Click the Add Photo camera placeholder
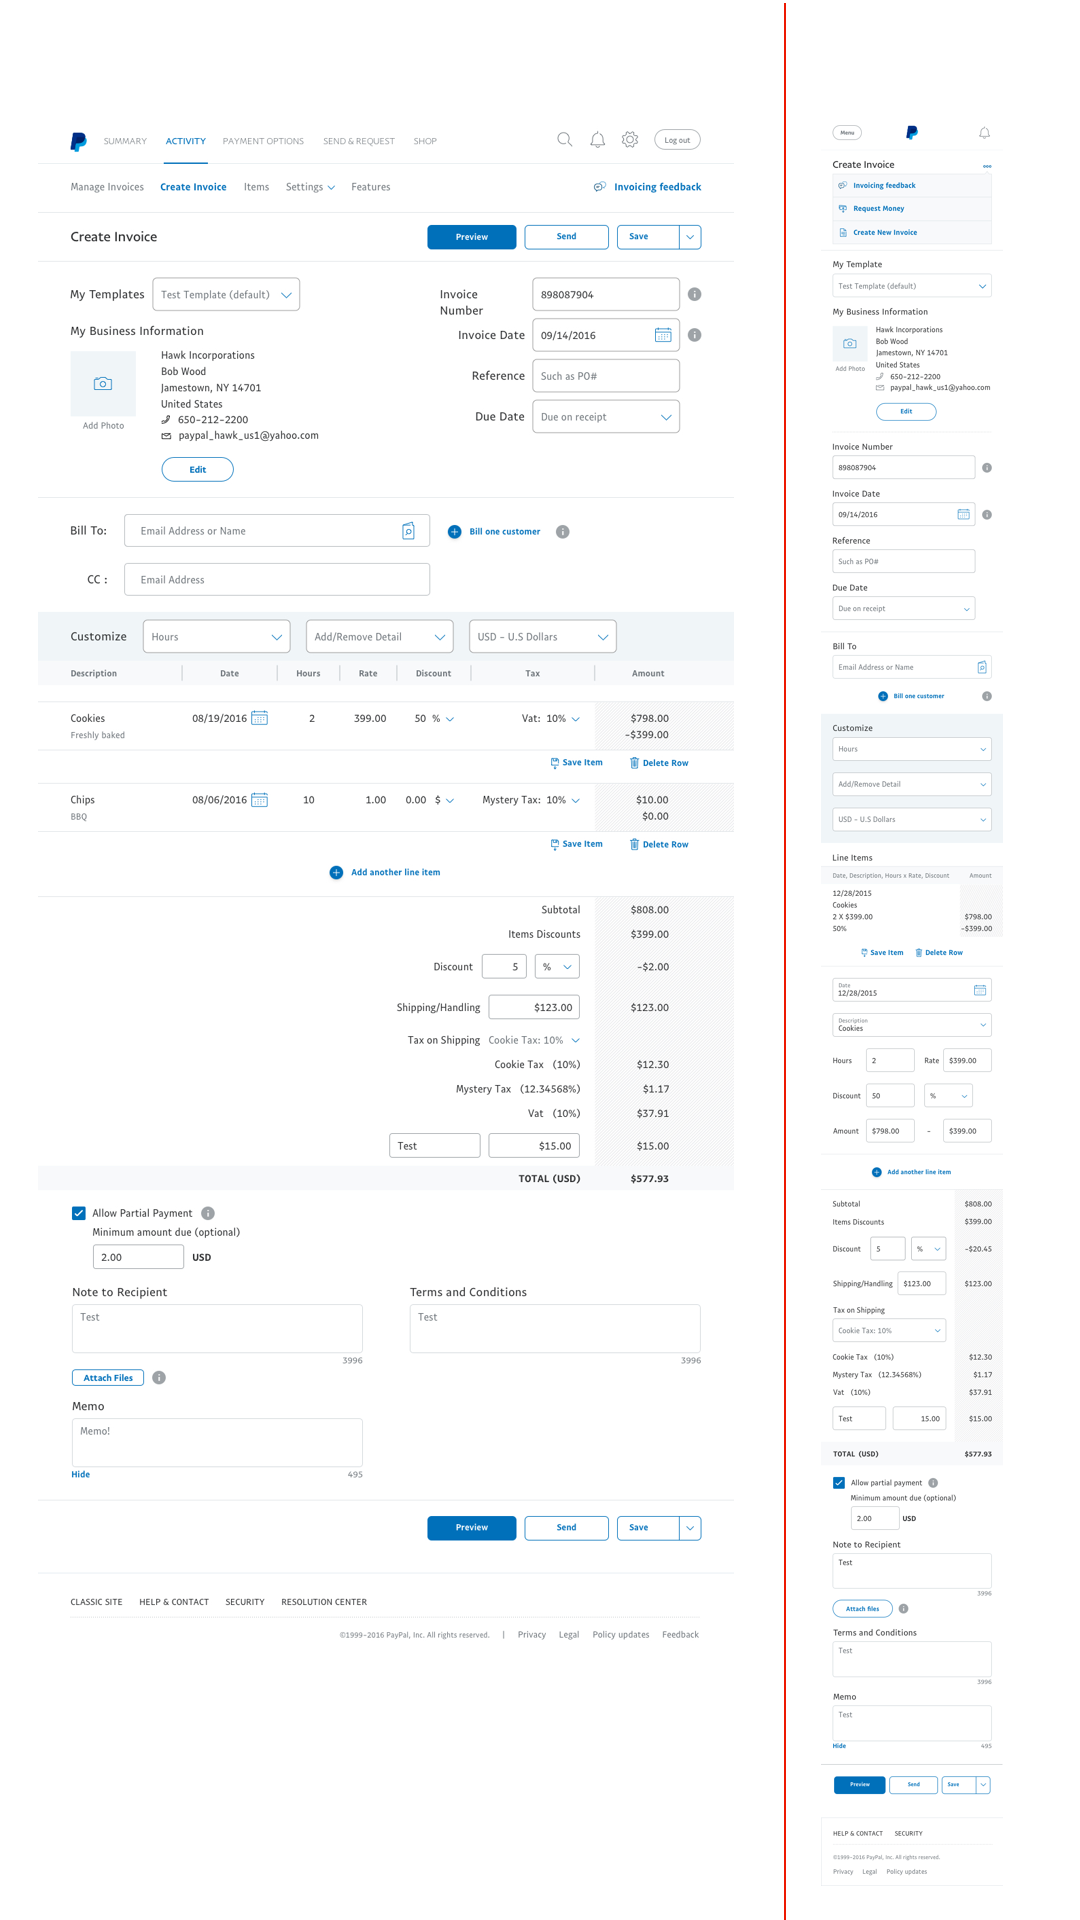Viewport: 1080px width, 1920px height. (x=103, y=384)
